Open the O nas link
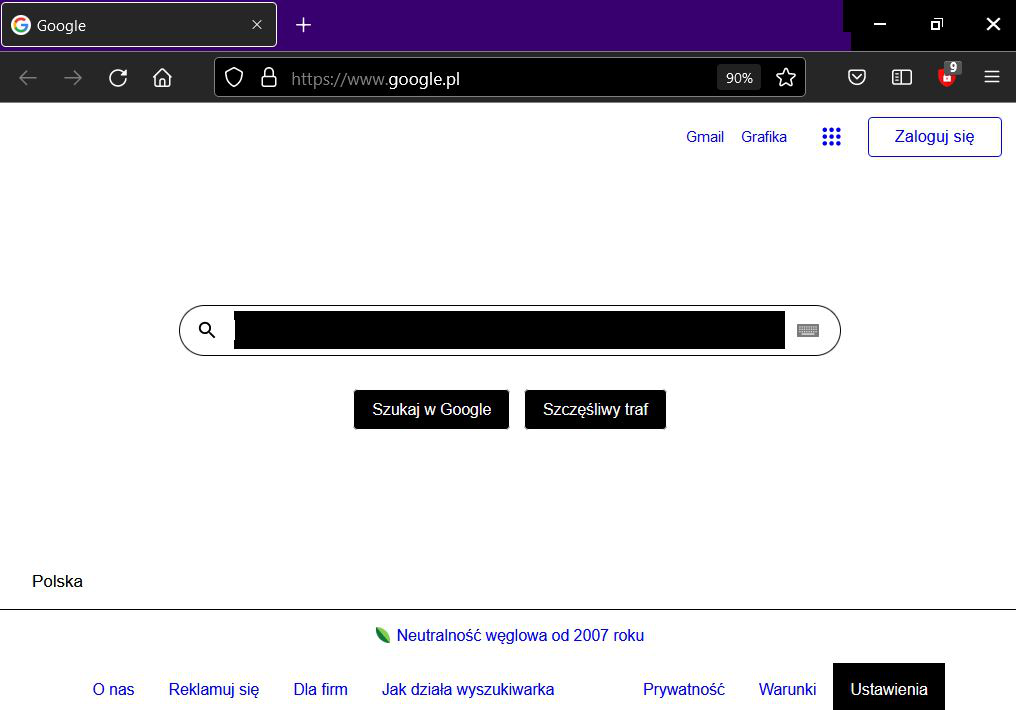This screenshot has height=710, width=1016. tap(113, 689)
